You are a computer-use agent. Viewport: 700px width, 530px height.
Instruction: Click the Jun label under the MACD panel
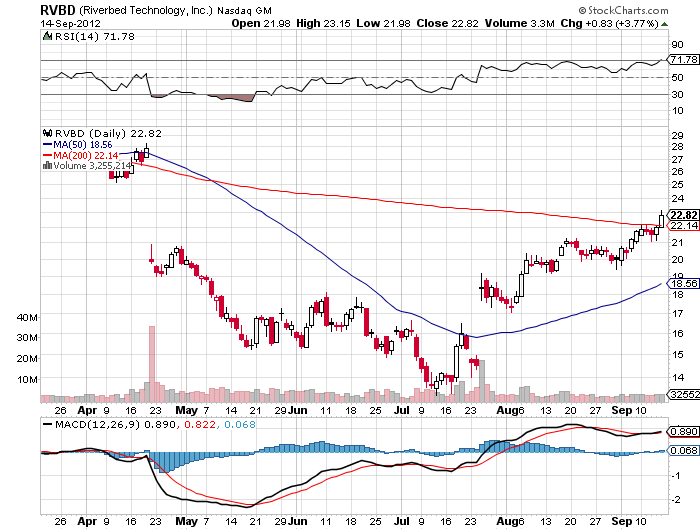click(297, 521)
